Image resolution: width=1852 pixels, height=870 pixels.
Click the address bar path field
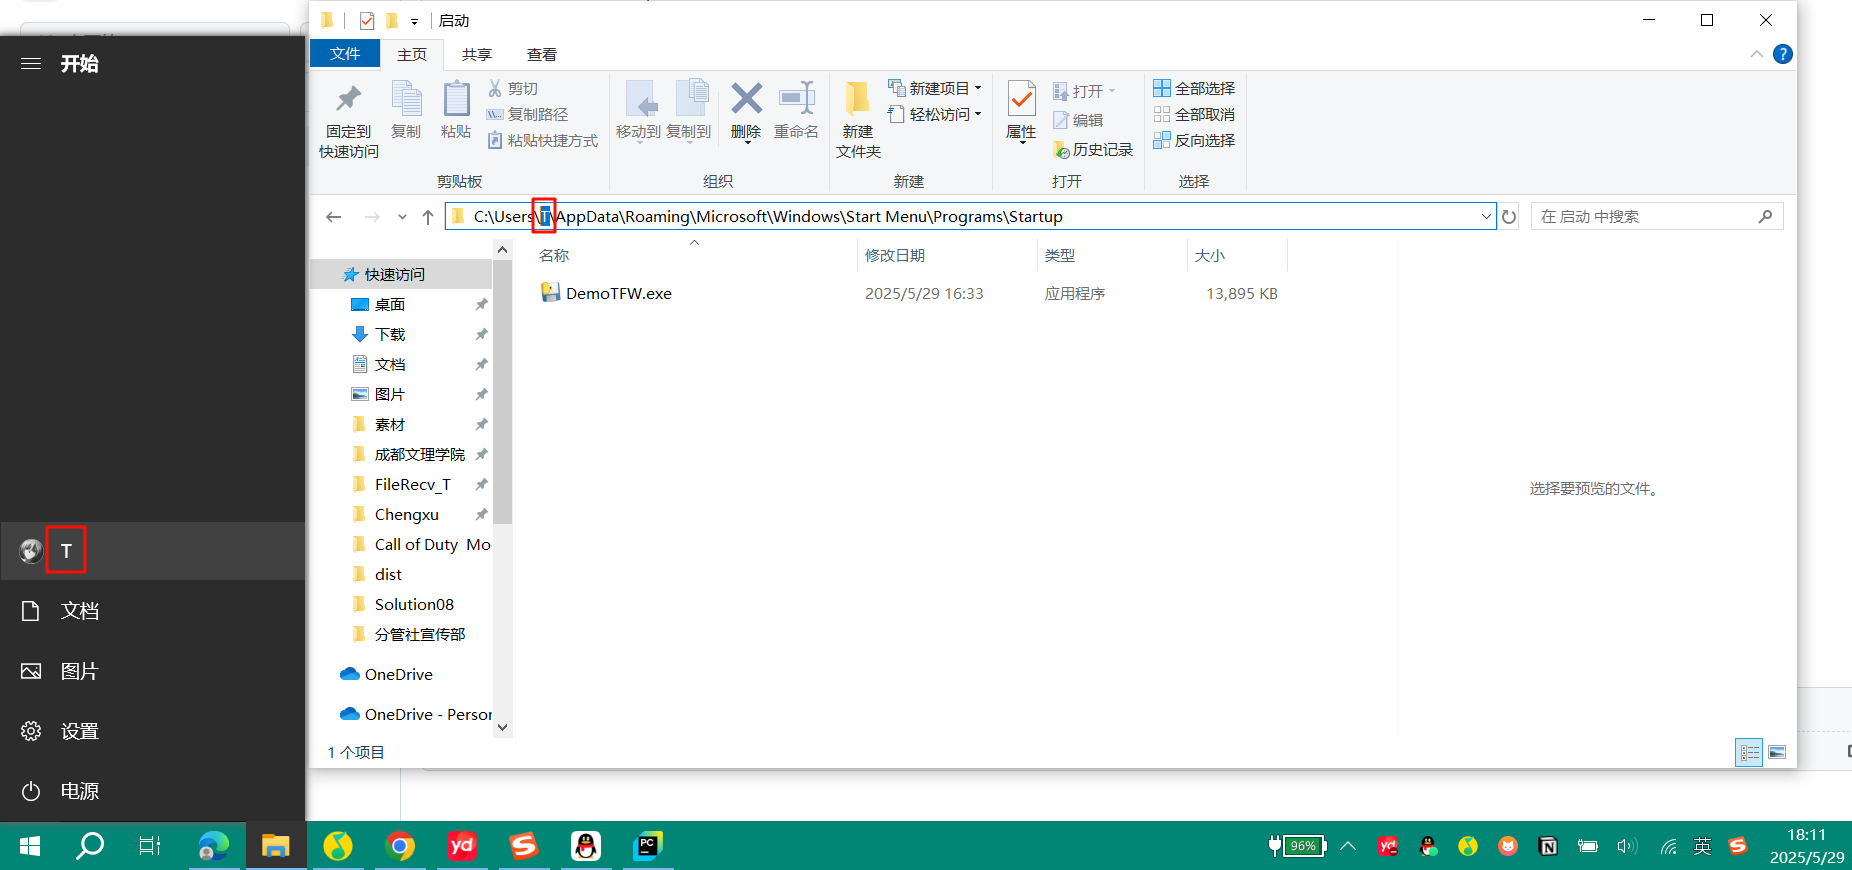(x=970, y=216)
